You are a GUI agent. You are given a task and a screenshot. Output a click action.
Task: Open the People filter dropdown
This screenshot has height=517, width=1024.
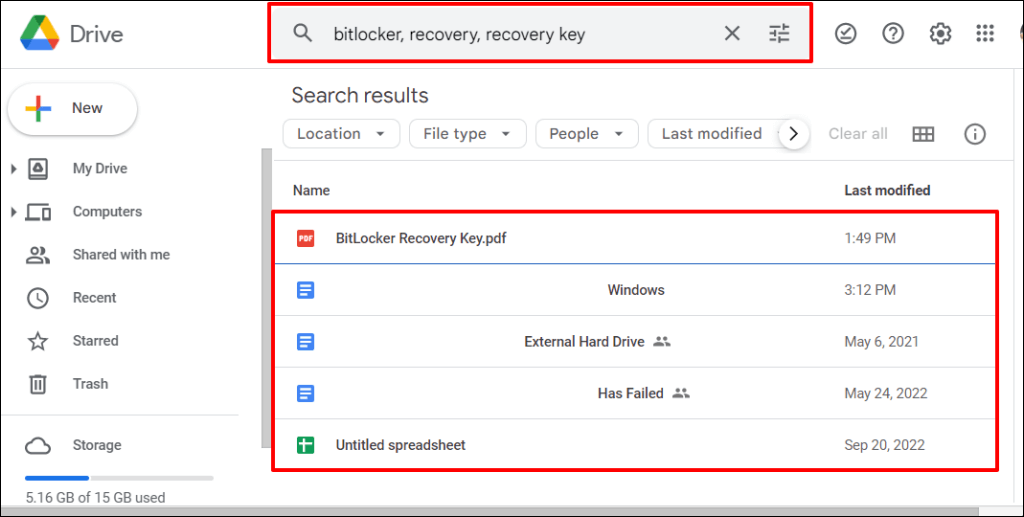[x=586, y=134]
